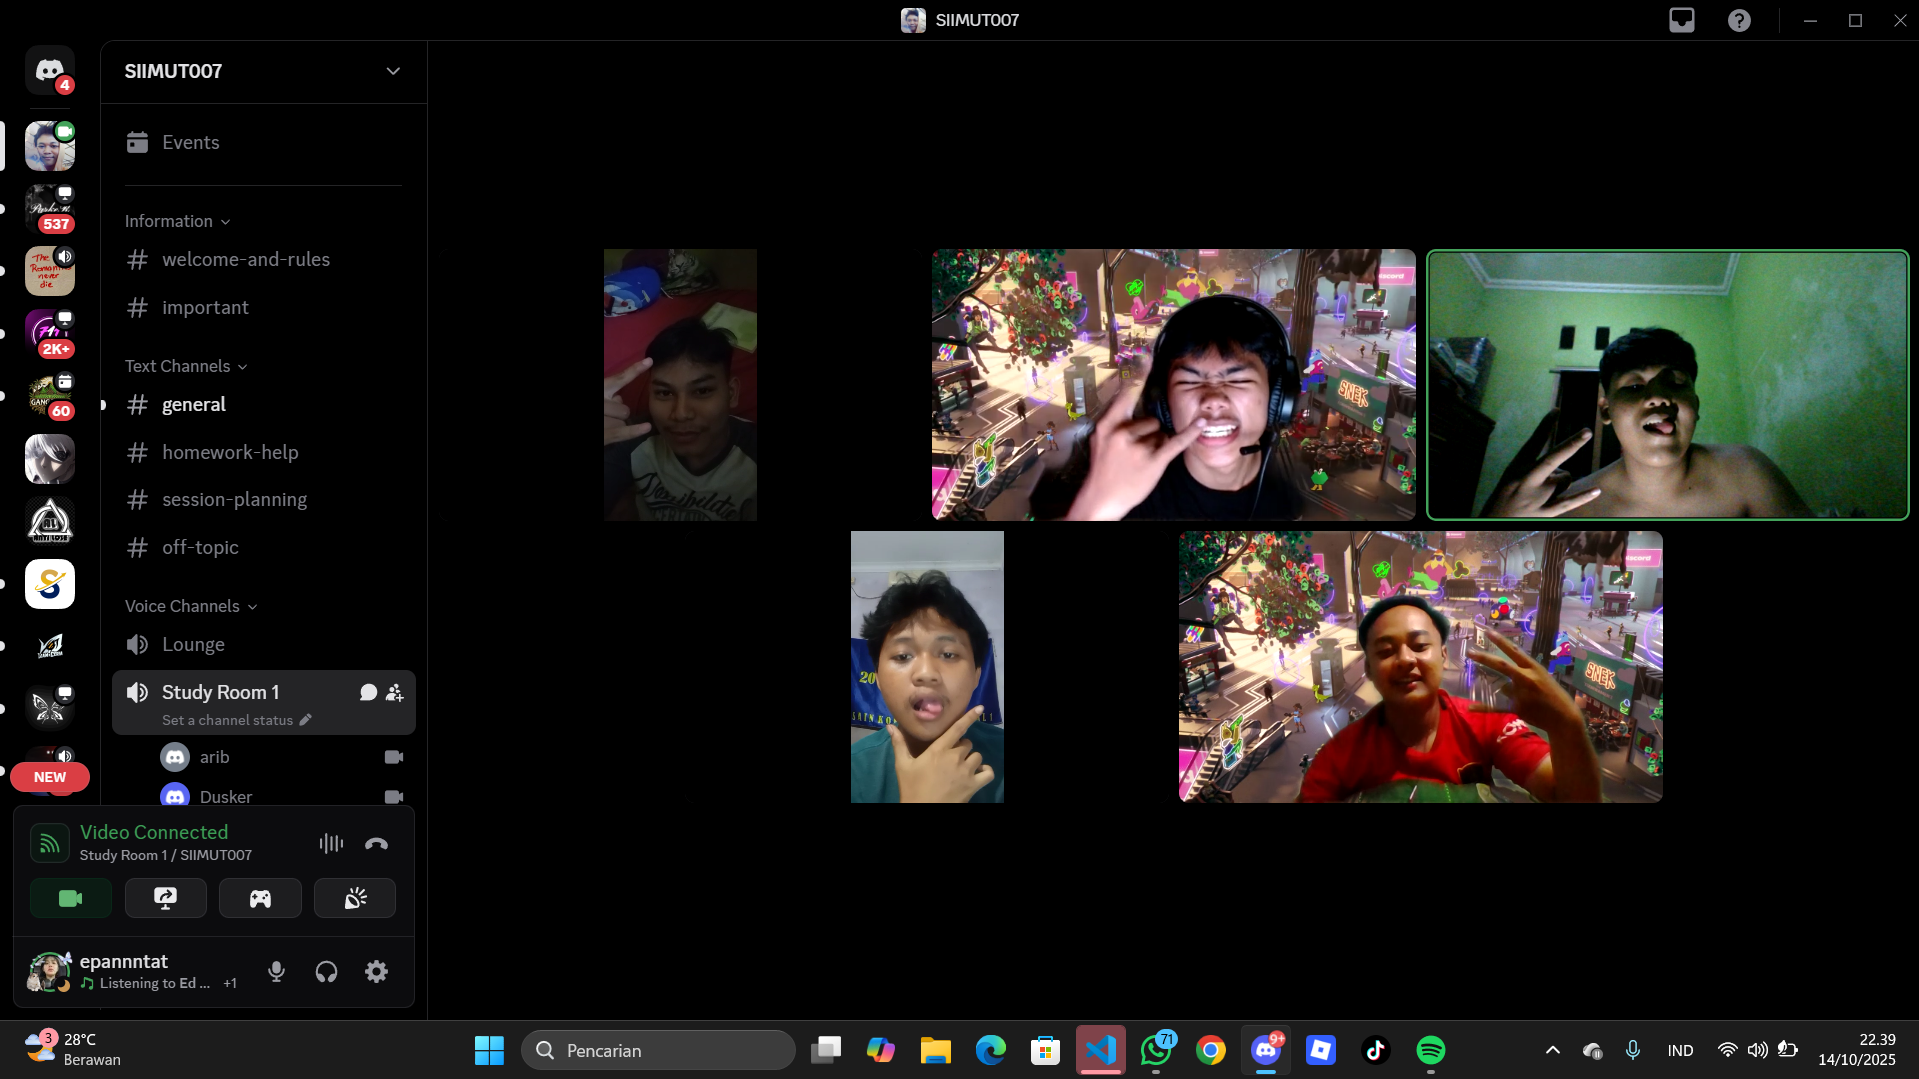Toggle the camera off button
The width and height of the screenshot is (1919, 1079).
click(x=71, y=898)
